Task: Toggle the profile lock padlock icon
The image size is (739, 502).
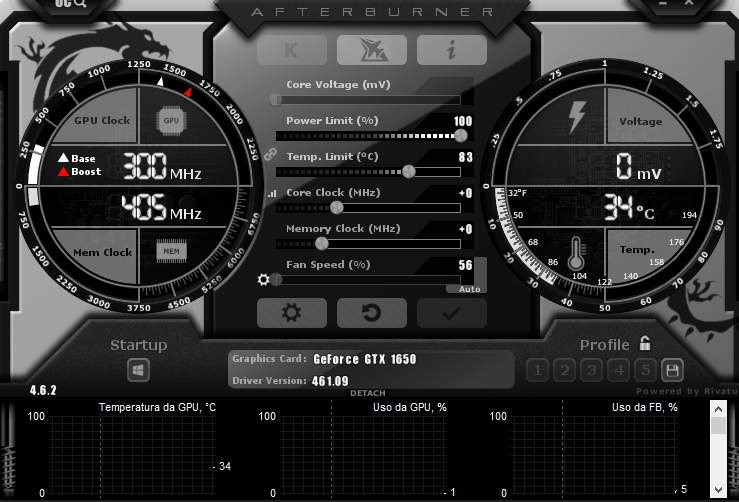Action: 645,344
